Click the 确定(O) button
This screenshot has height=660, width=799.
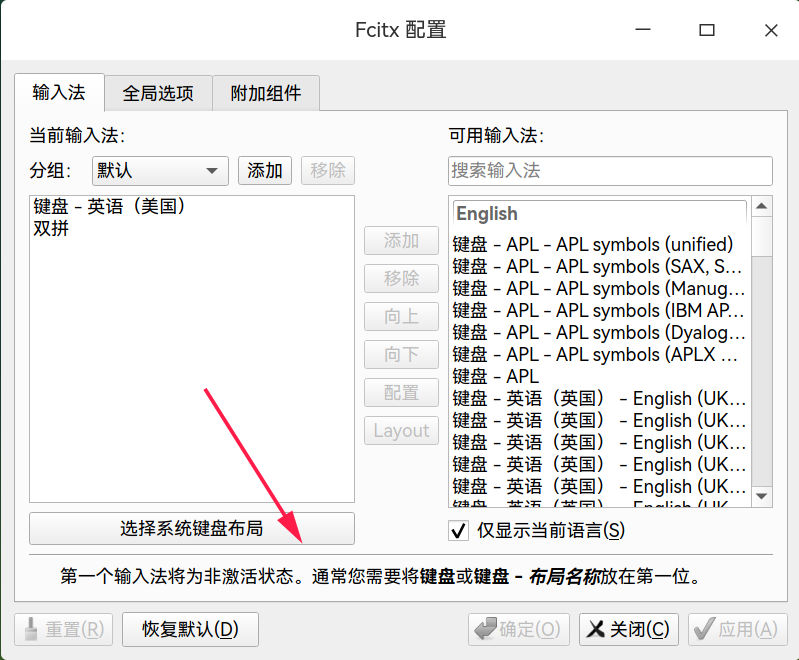pyautogui.click(x=519, y=629)
